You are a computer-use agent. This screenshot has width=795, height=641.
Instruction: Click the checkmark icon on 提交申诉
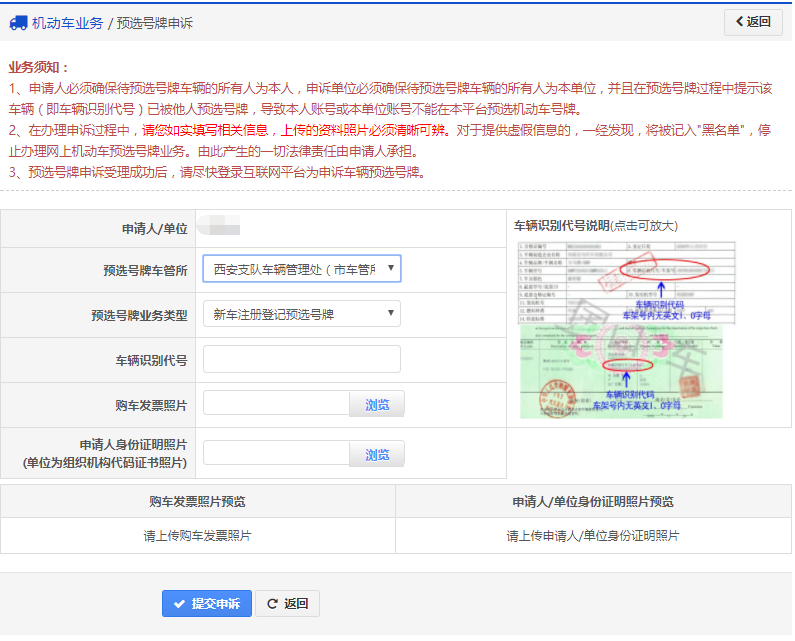[179, 604]
